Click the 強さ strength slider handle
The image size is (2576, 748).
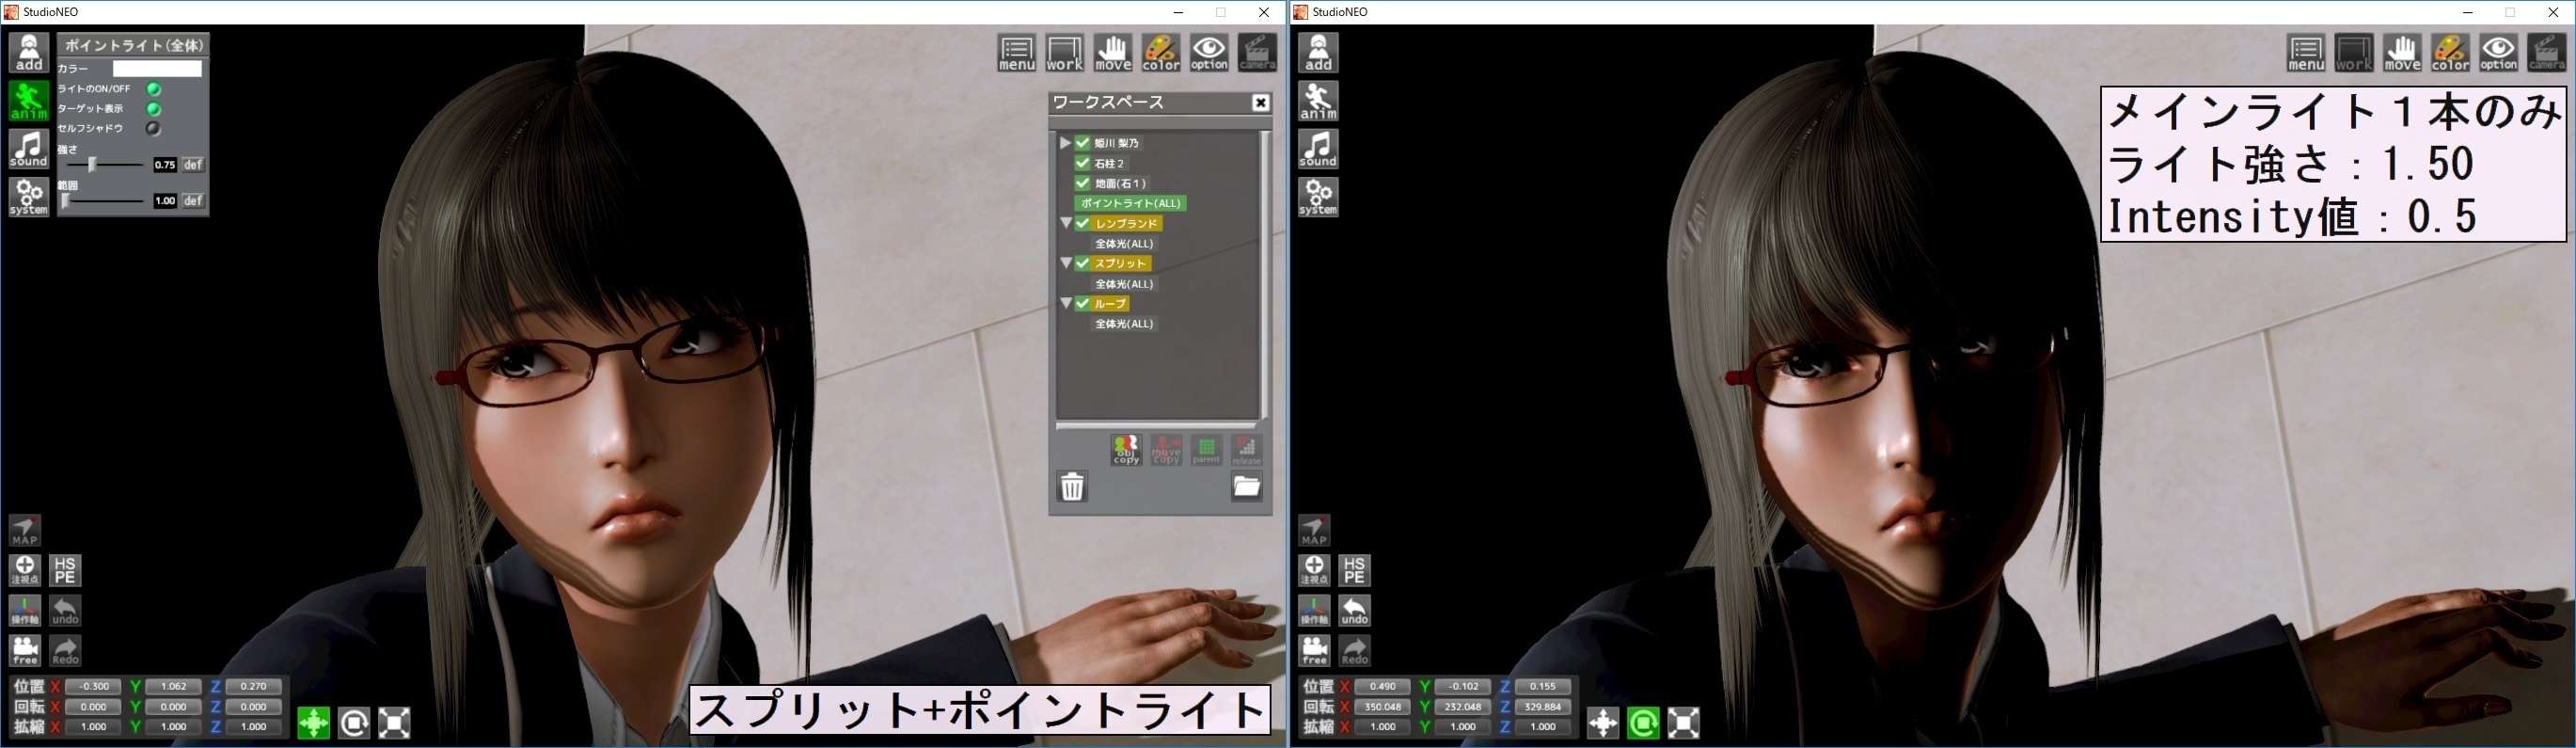[x=92, y=164]
